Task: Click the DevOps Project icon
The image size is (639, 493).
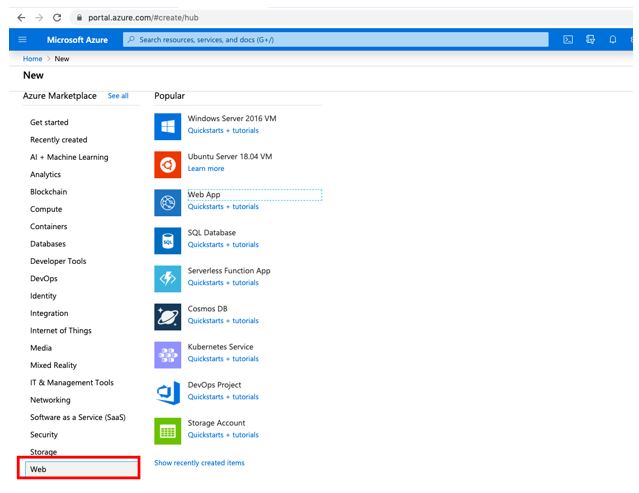Action: pyautogui.click(x=168, y=392)
